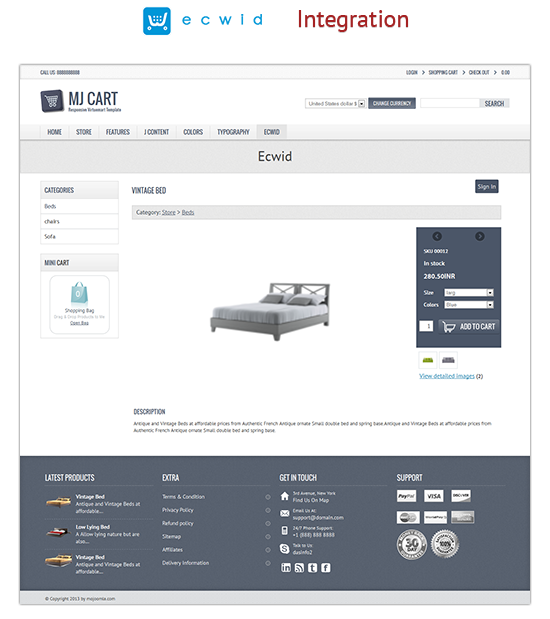
Task: Open the Home menu item
Action: pyautogui.click(x=54, y=132)
